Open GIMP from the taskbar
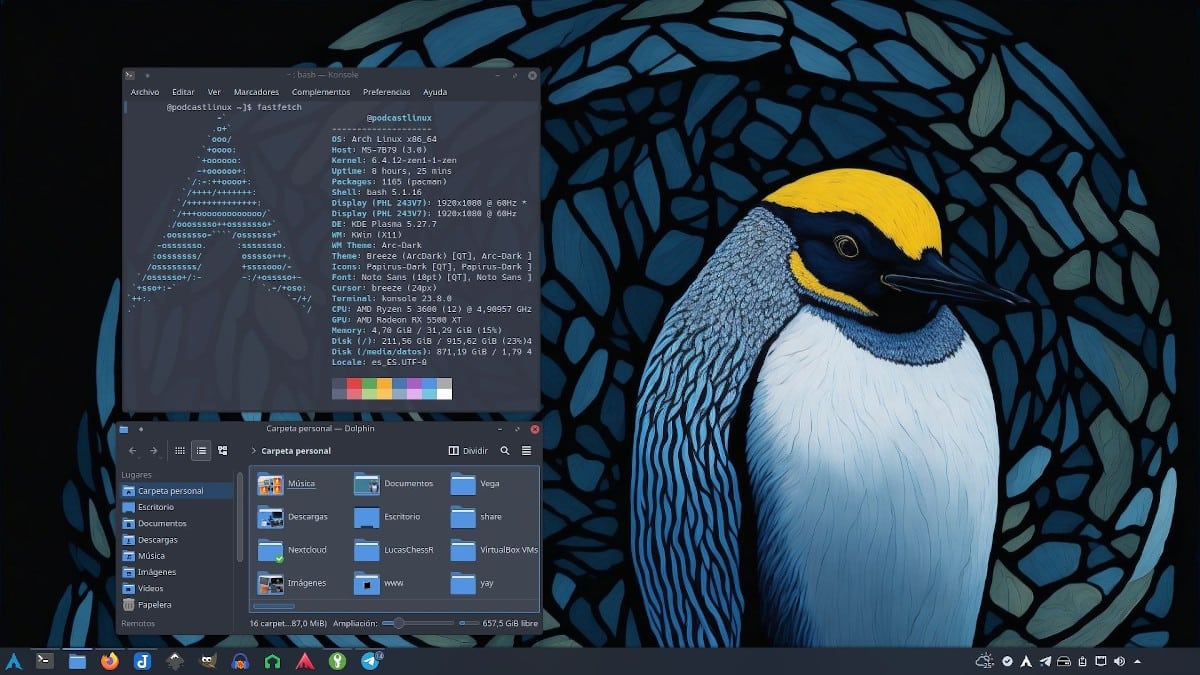Image resolution: width=1200 pixels, height=675 pixels. pos(208,661)
